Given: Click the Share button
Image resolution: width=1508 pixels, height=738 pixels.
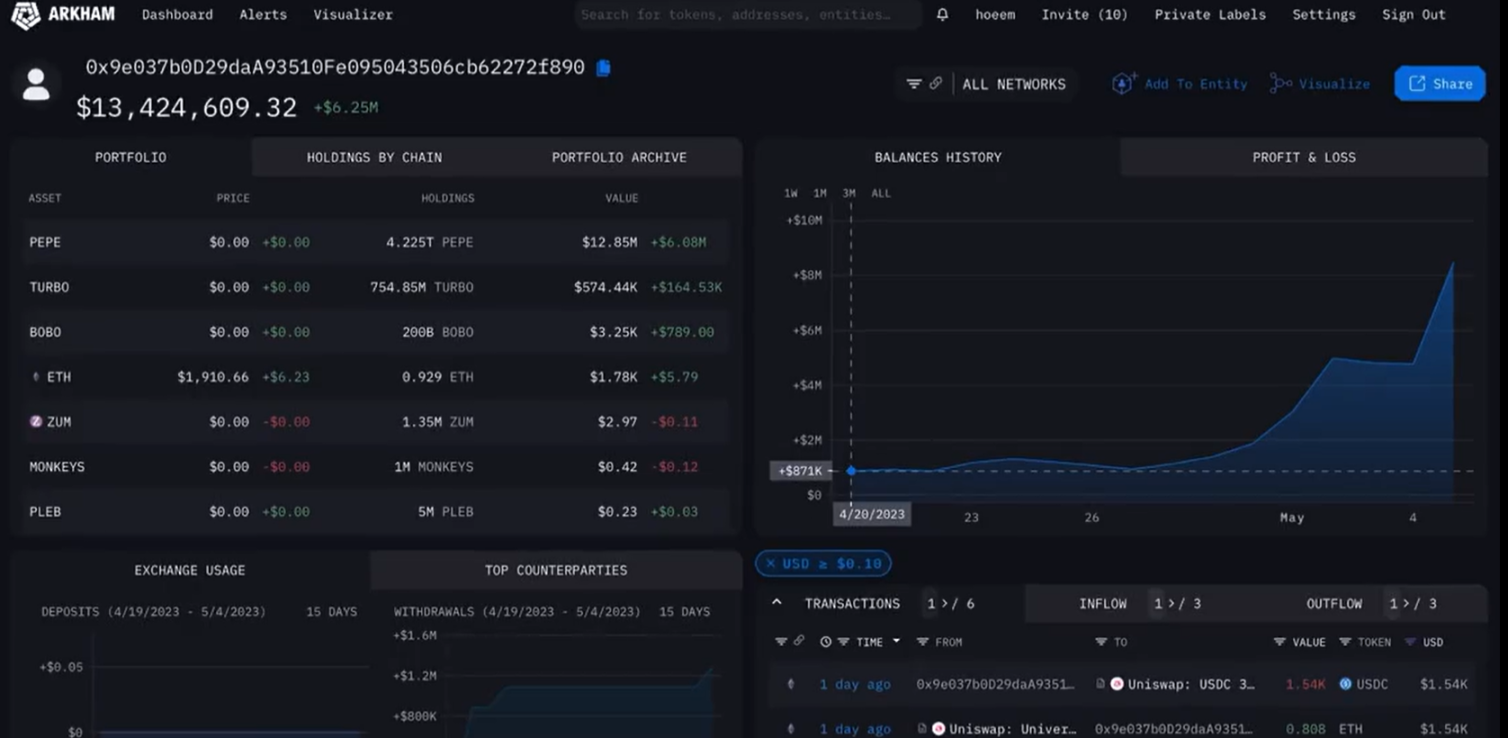Looking at the screenshot, I should coord(1440,84).
